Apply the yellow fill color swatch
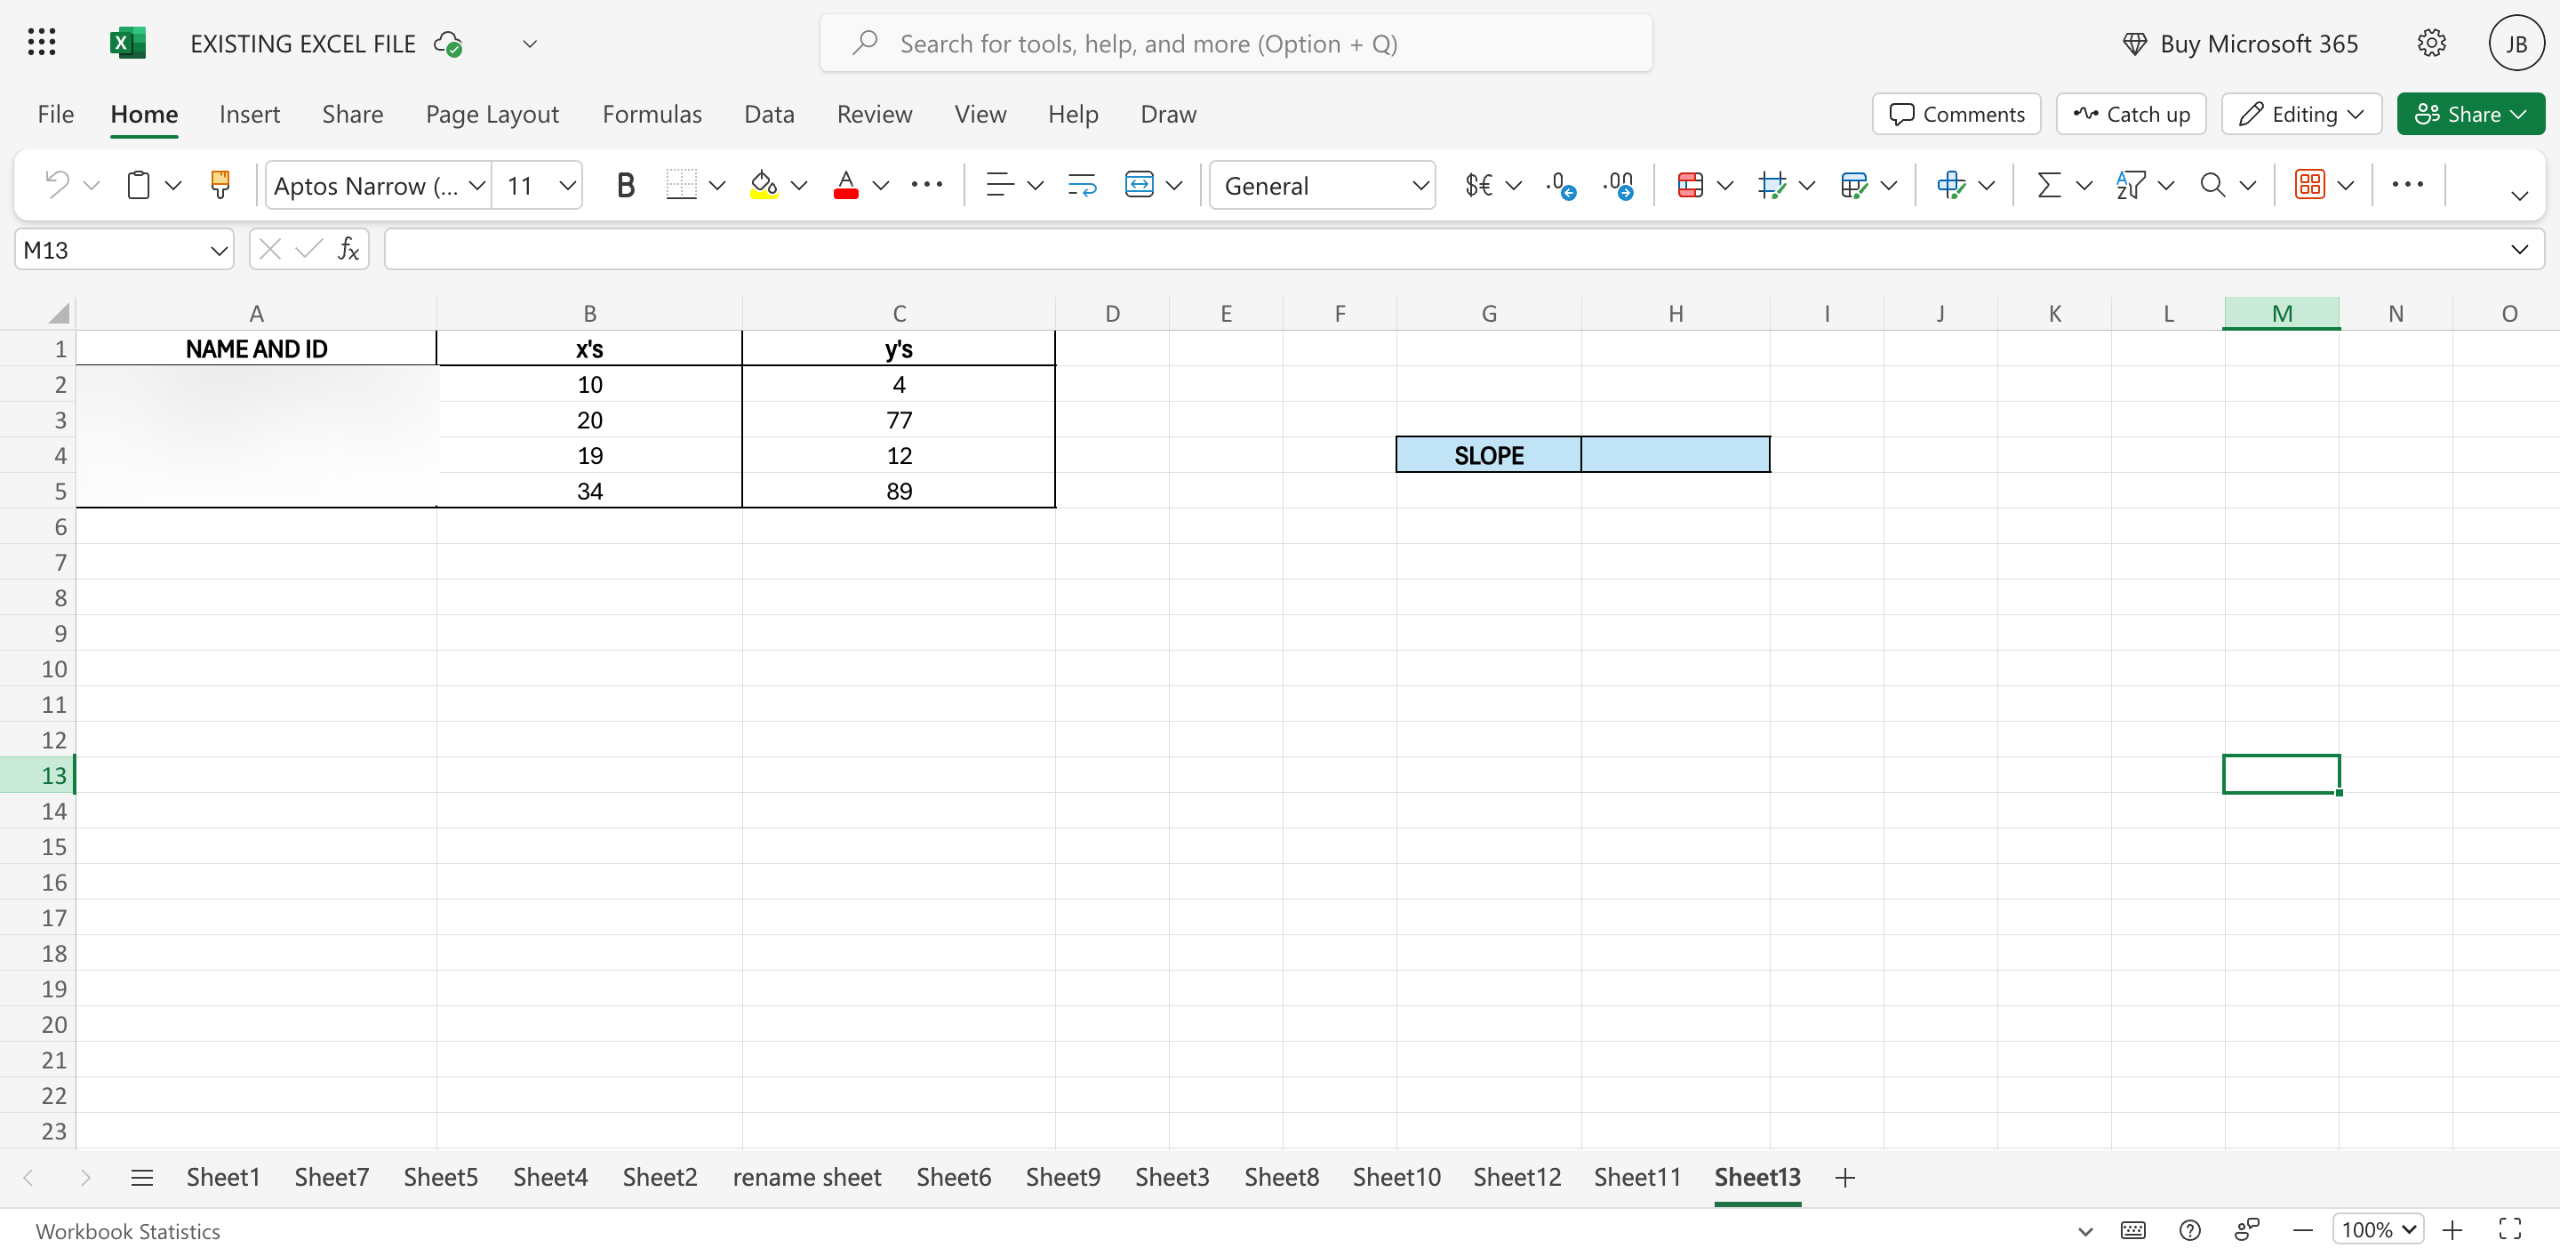This screenshot has width=2560, height=1248. 764,185
